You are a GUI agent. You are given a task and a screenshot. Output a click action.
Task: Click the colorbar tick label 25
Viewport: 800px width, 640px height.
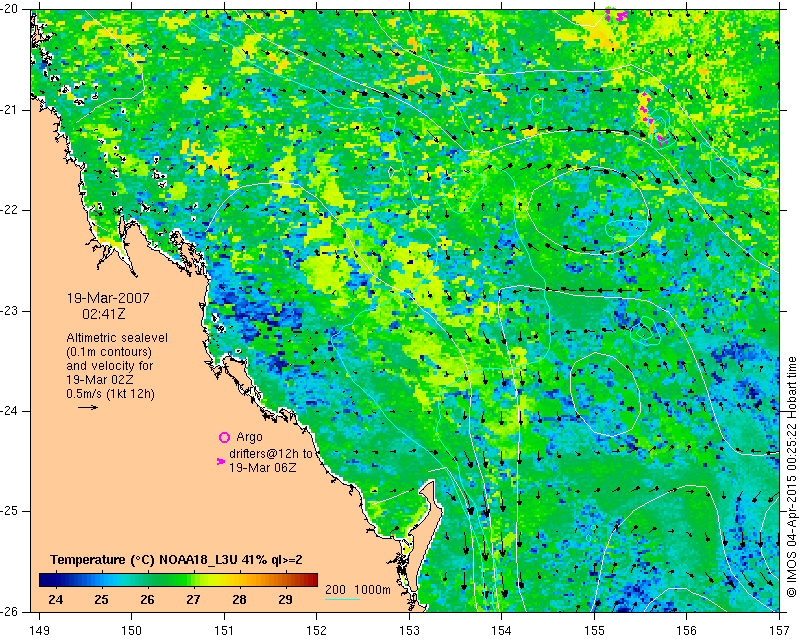102,599
